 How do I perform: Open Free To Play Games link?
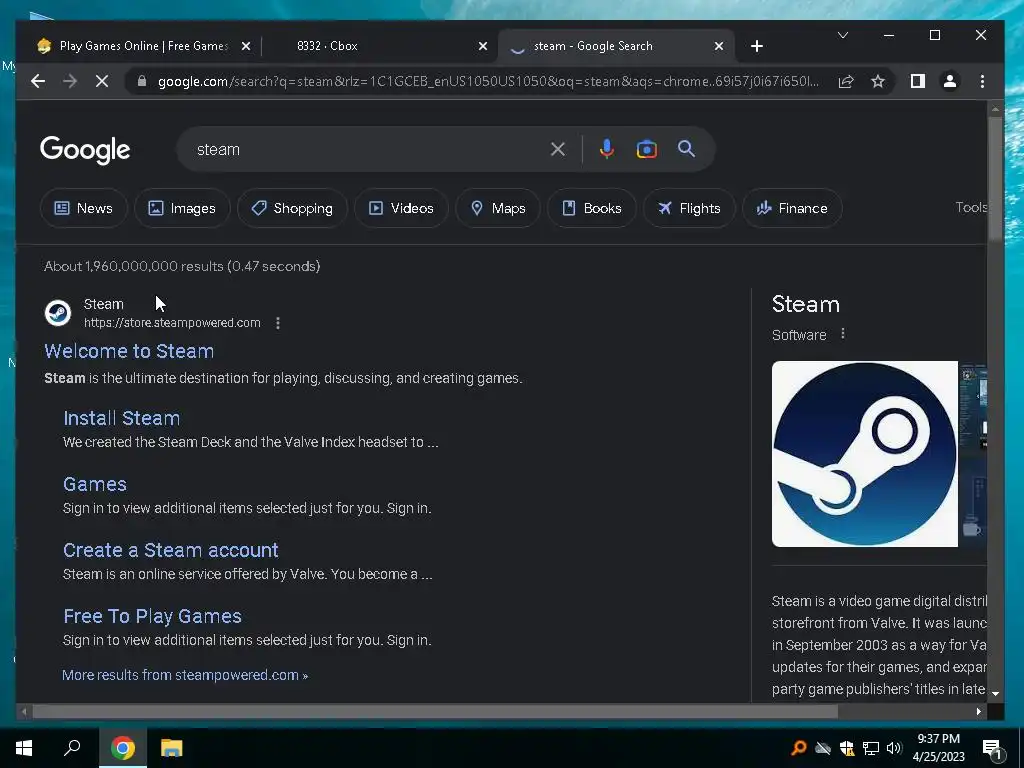click(152, 616)
